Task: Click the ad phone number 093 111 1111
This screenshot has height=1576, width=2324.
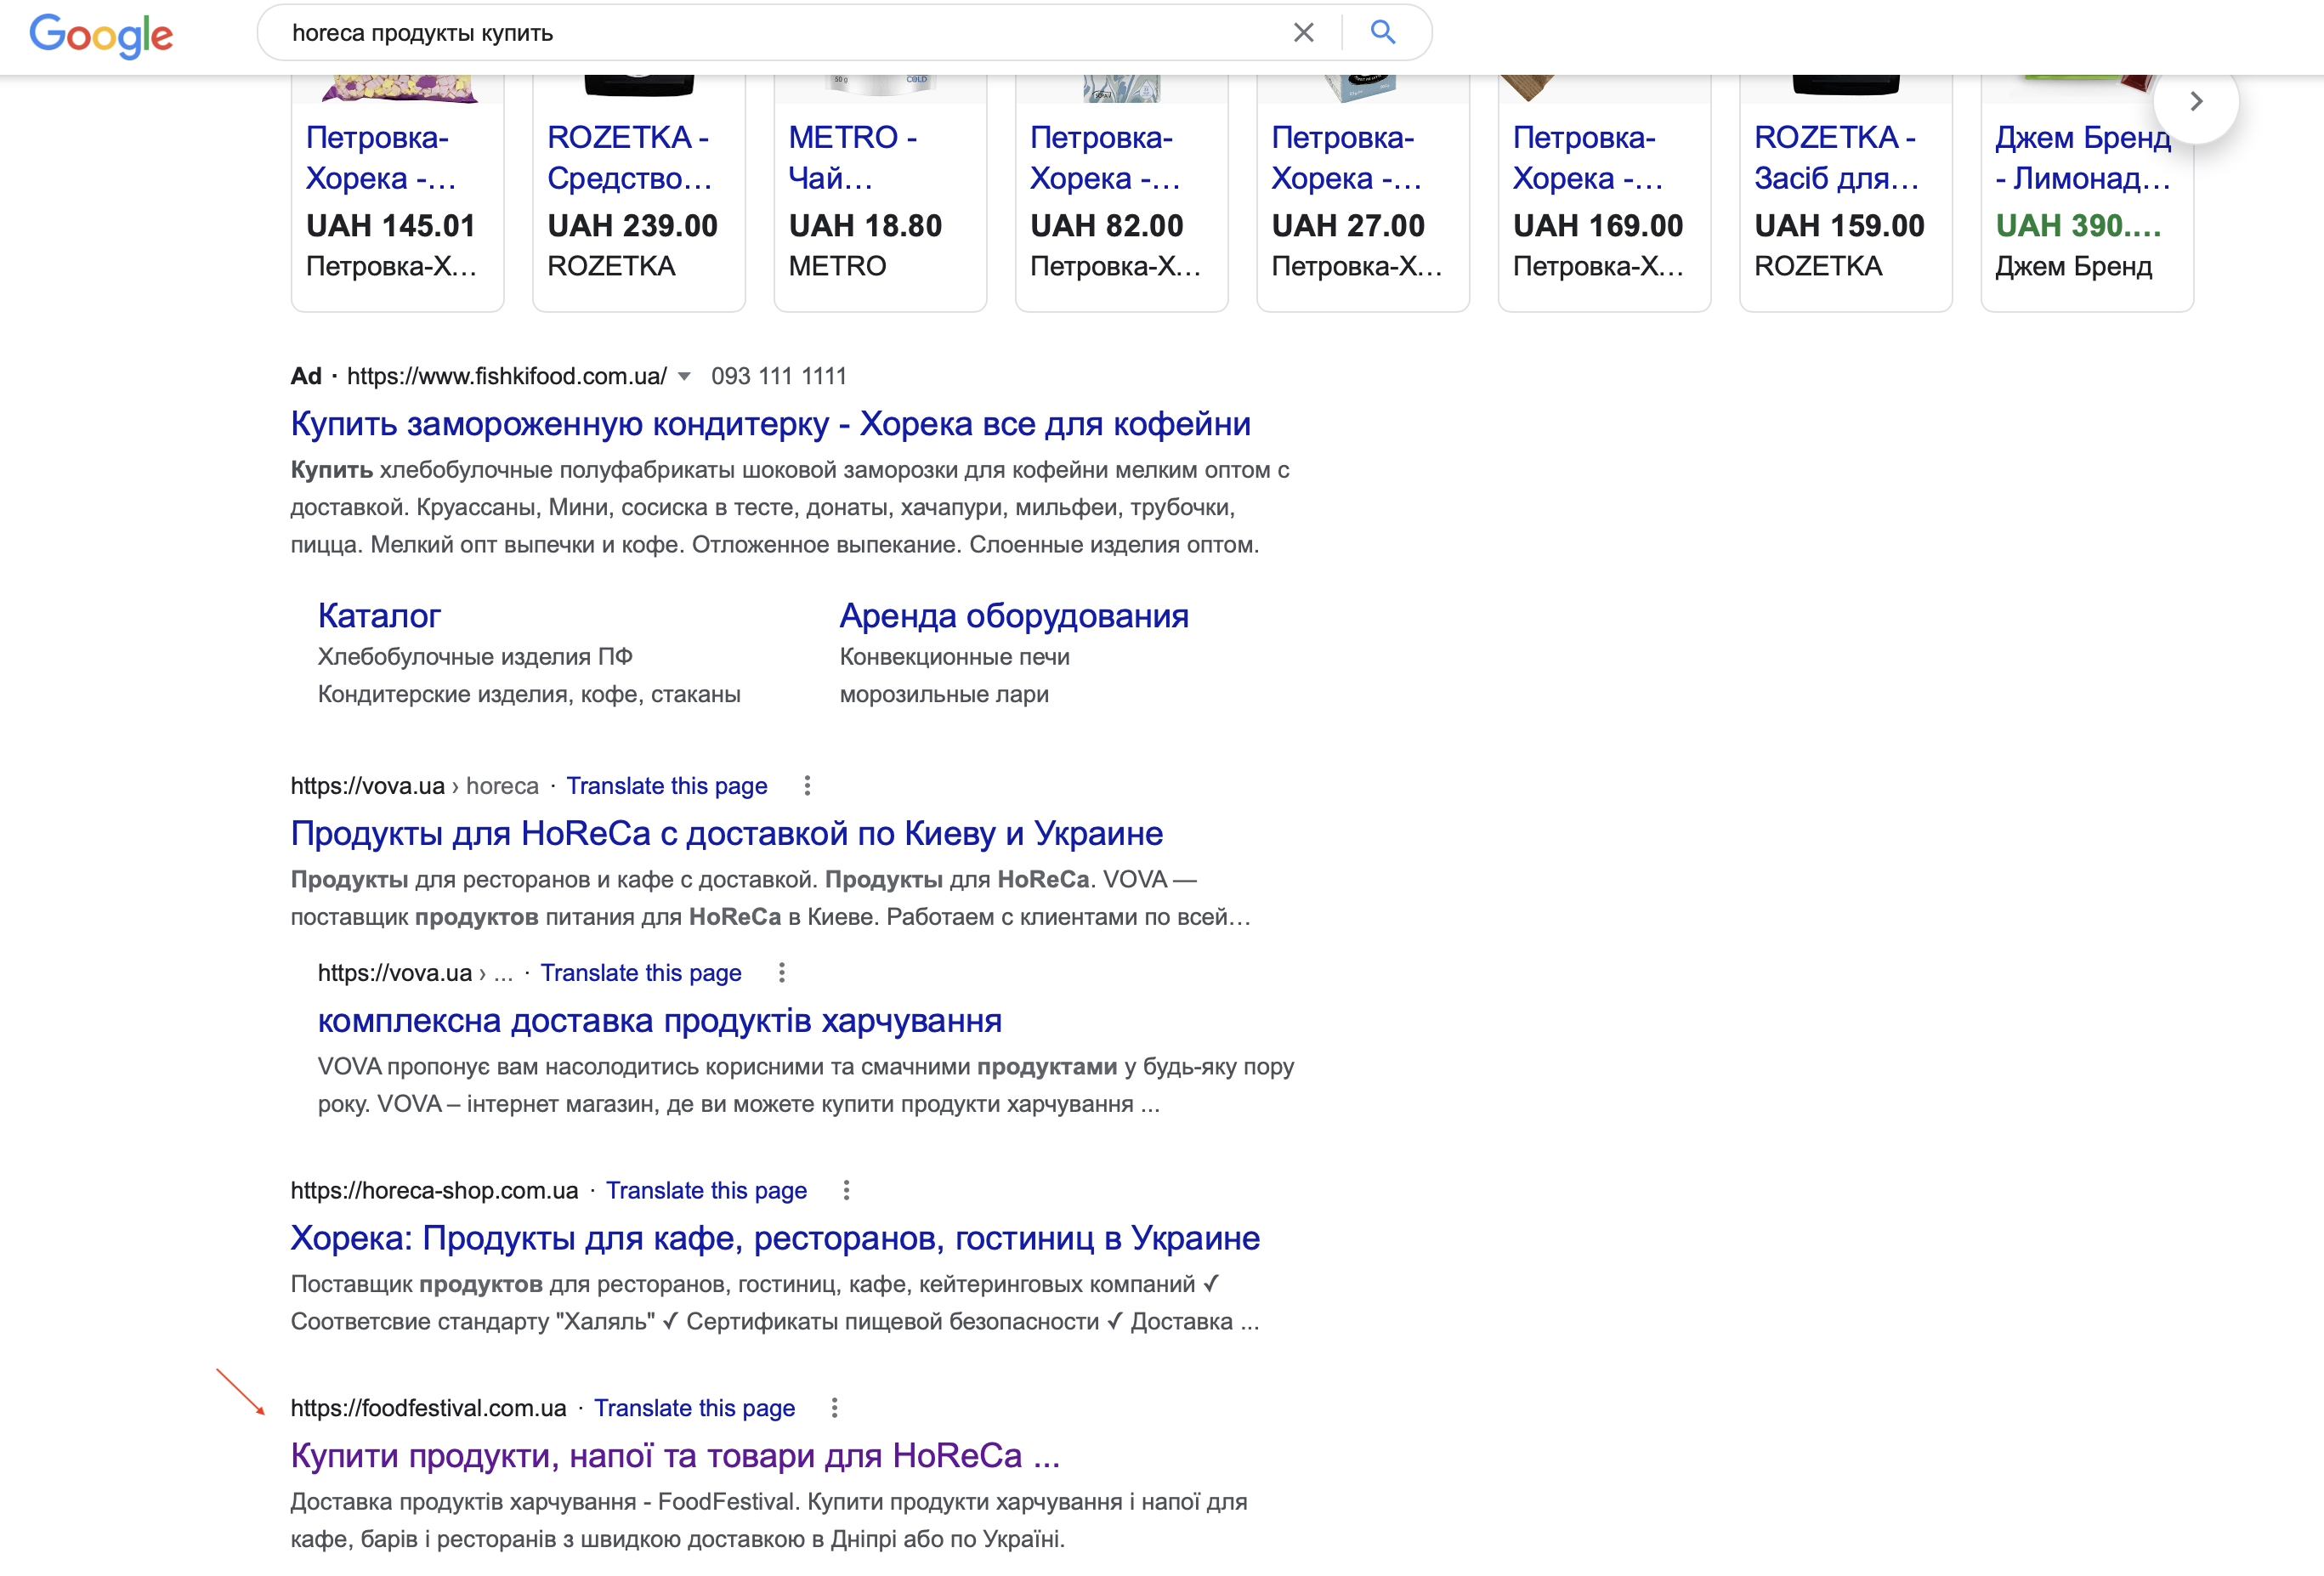Action: (x=779, y=377)
